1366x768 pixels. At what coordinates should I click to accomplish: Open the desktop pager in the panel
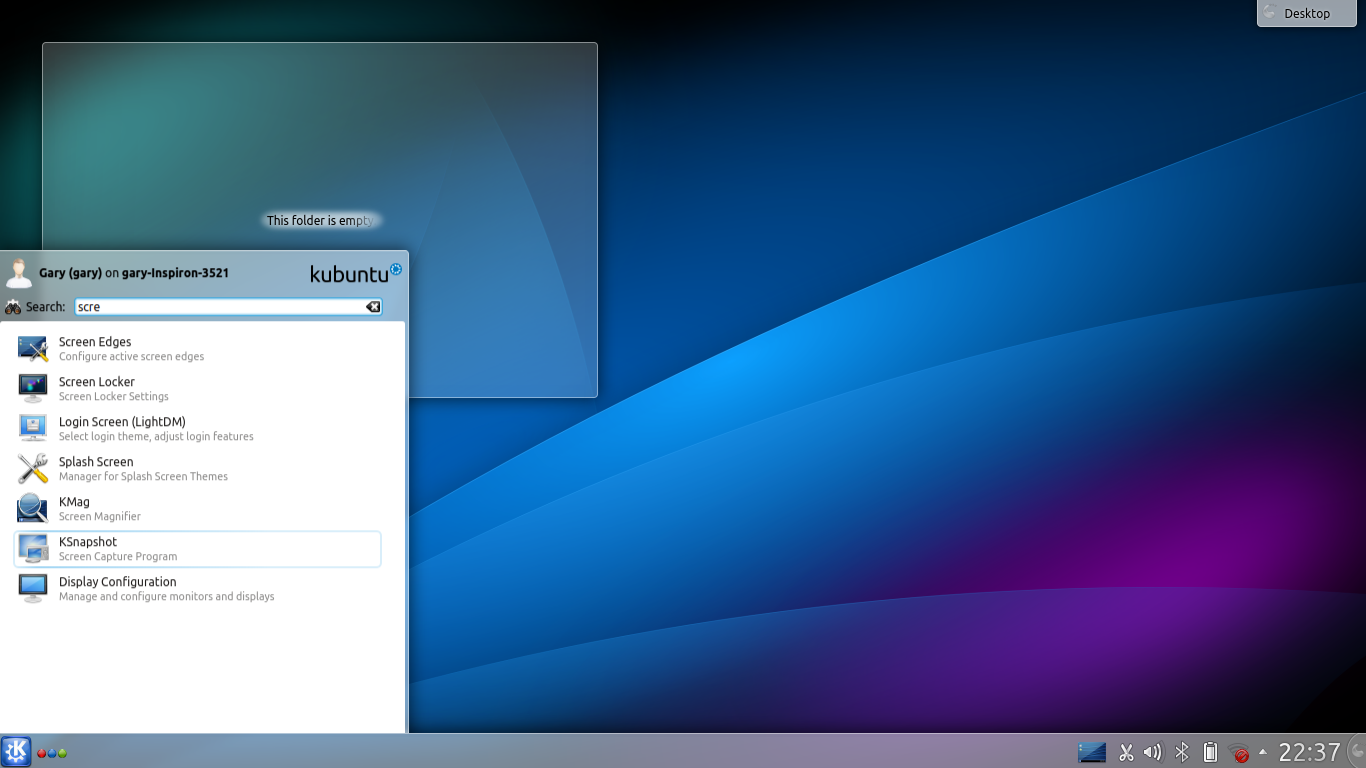[1092, 752]
